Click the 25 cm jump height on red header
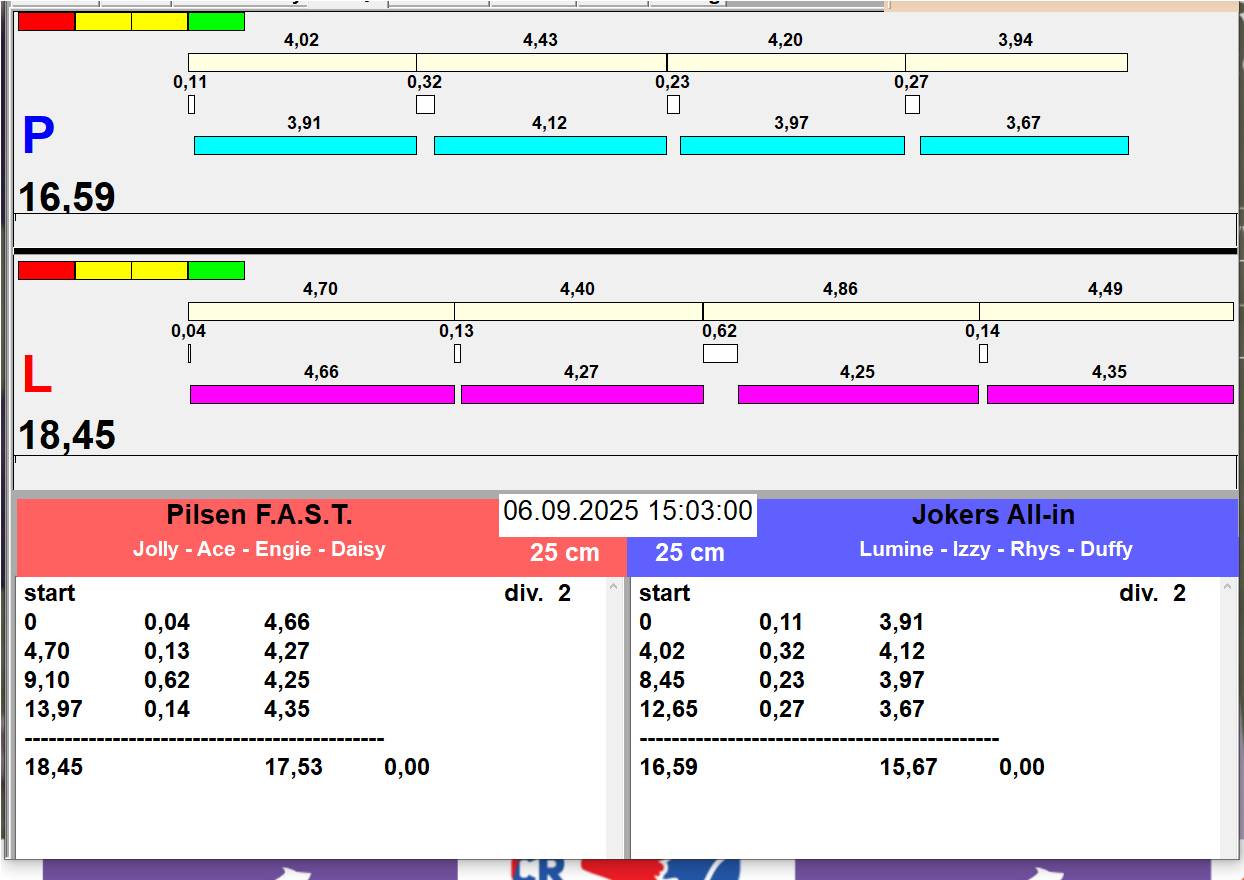Screen dimensions: 1244x880 click(565, 553)
